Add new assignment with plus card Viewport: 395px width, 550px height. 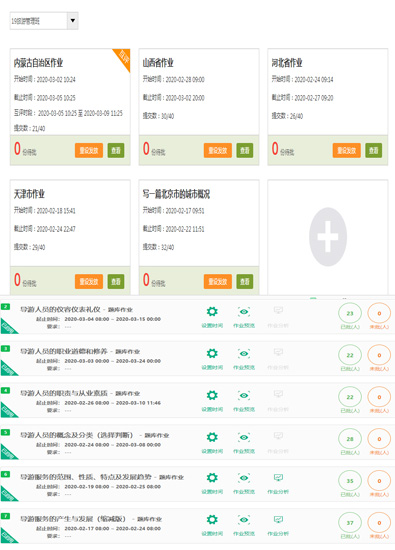click(328, 237)
